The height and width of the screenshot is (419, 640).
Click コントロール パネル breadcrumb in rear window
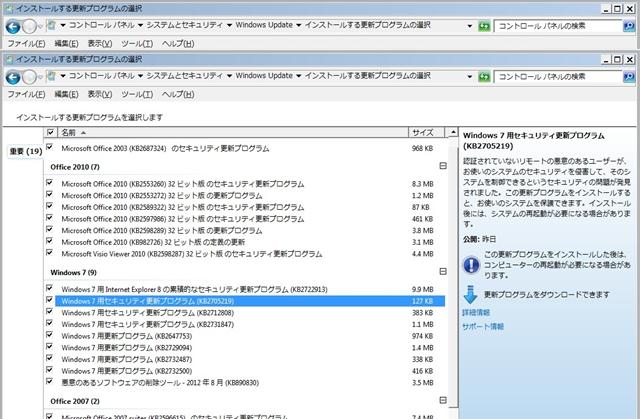(x=101, y=25)
